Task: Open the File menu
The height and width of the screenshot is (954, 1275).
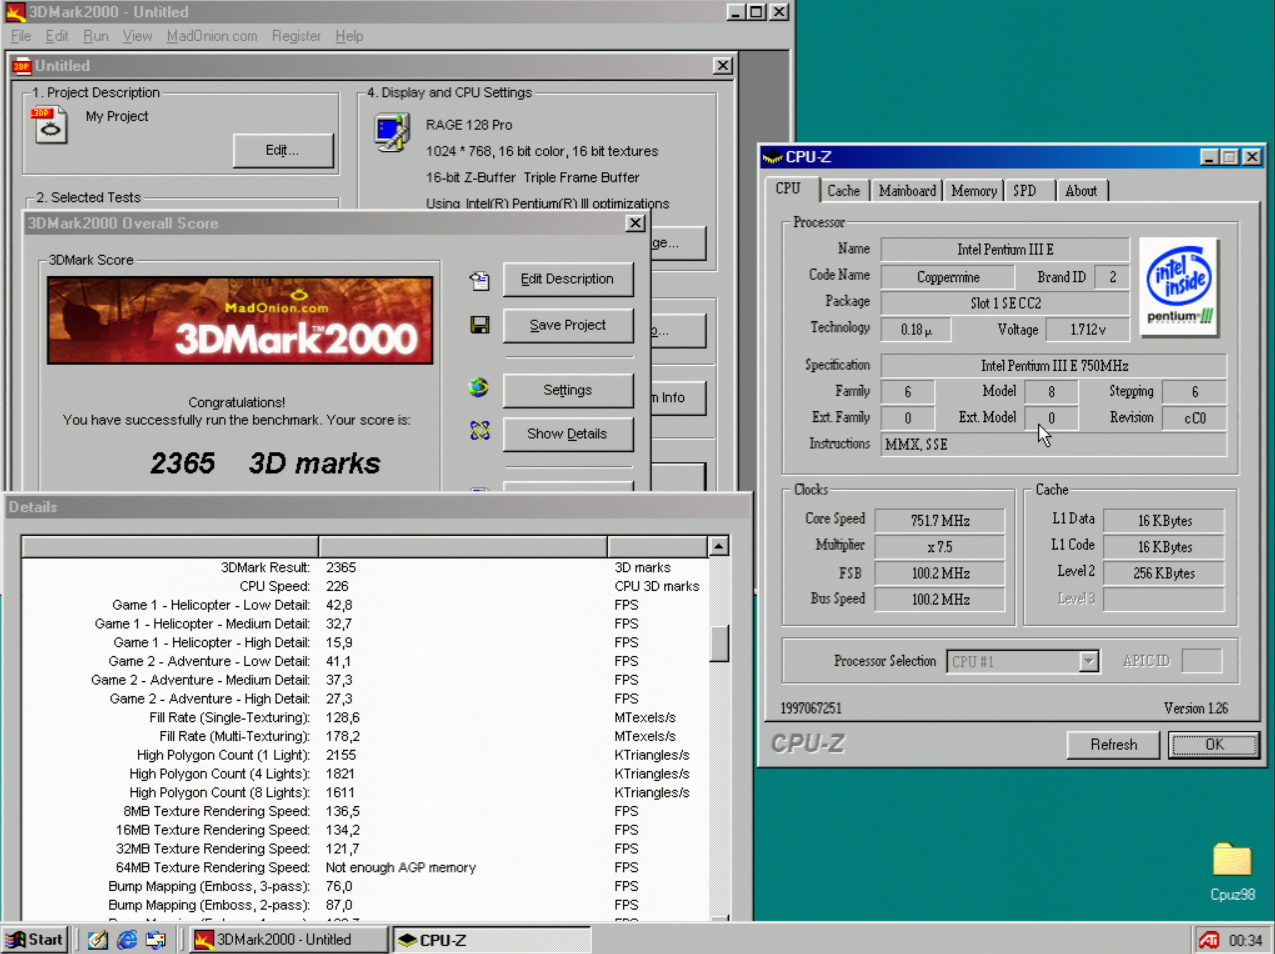Action: pos(21,36)
